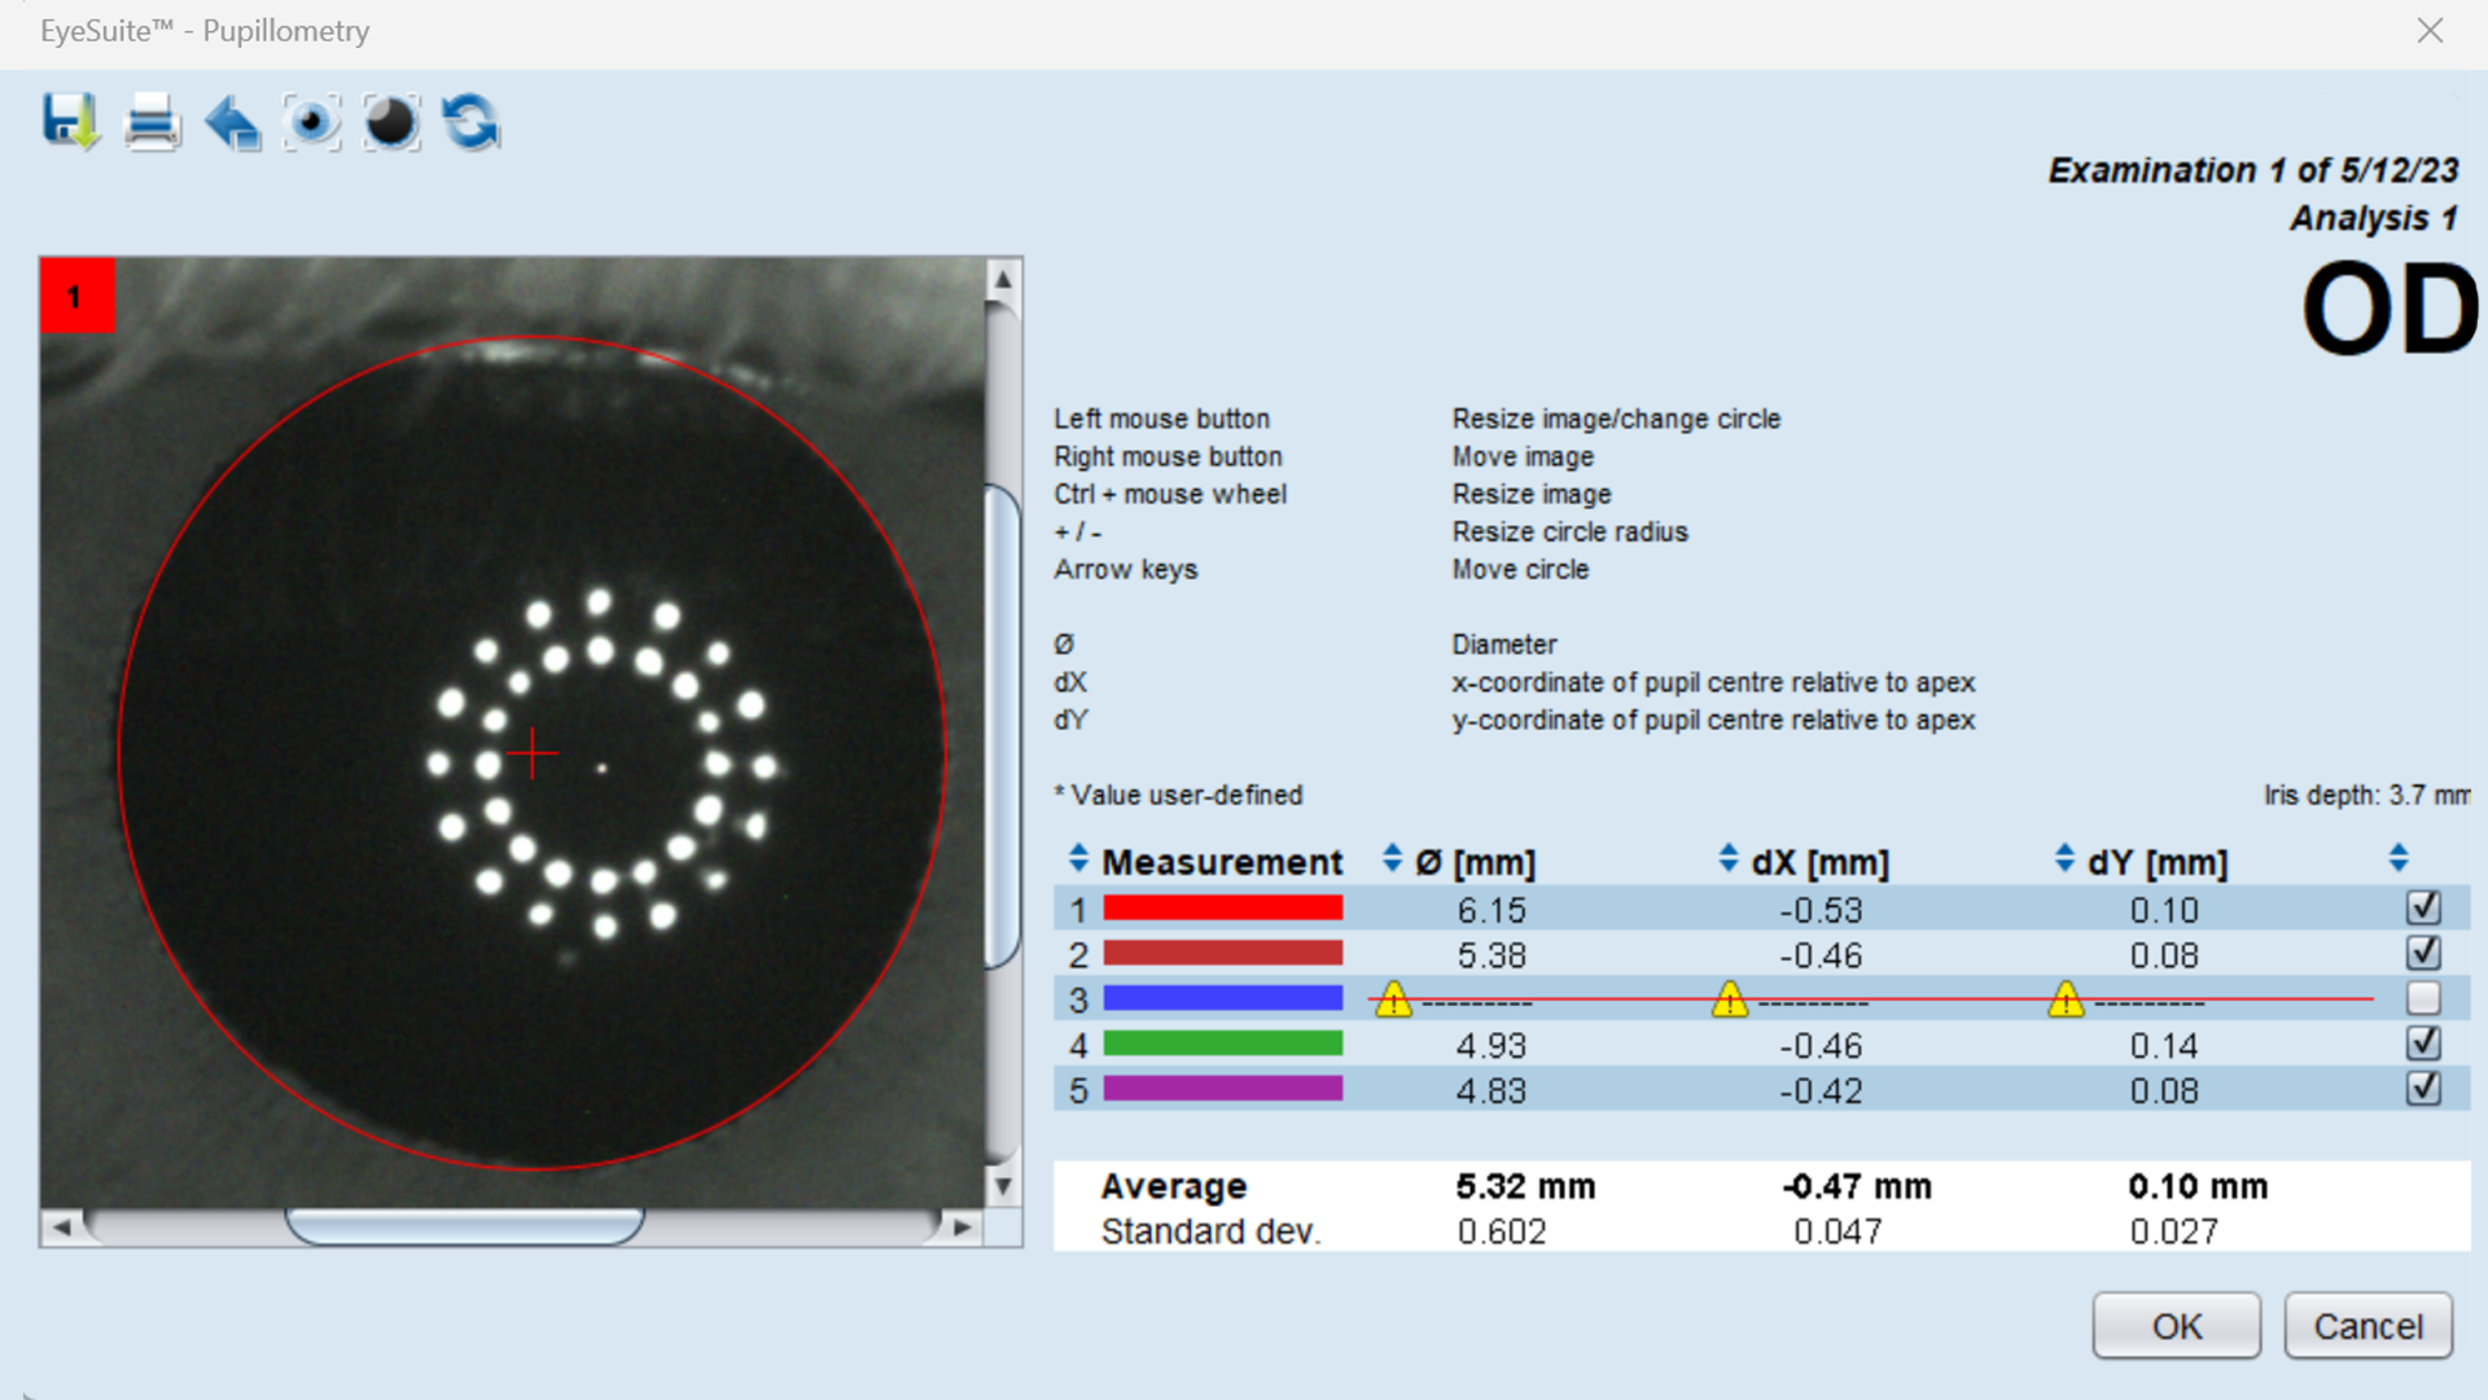
Task: Activate the eye detection icon
Action: coord(312,122)
